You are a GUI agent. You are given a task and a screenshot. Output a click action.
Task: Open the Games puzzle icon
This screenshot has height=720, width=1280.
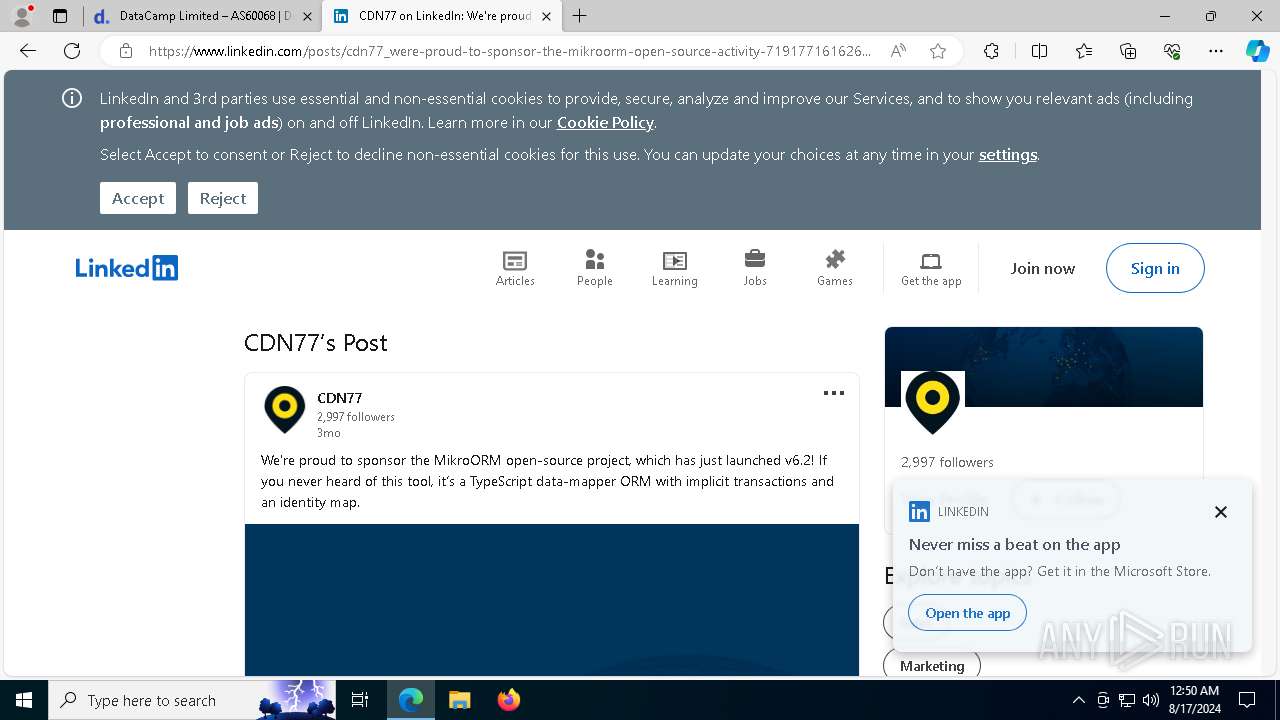[x=835, y=268]
